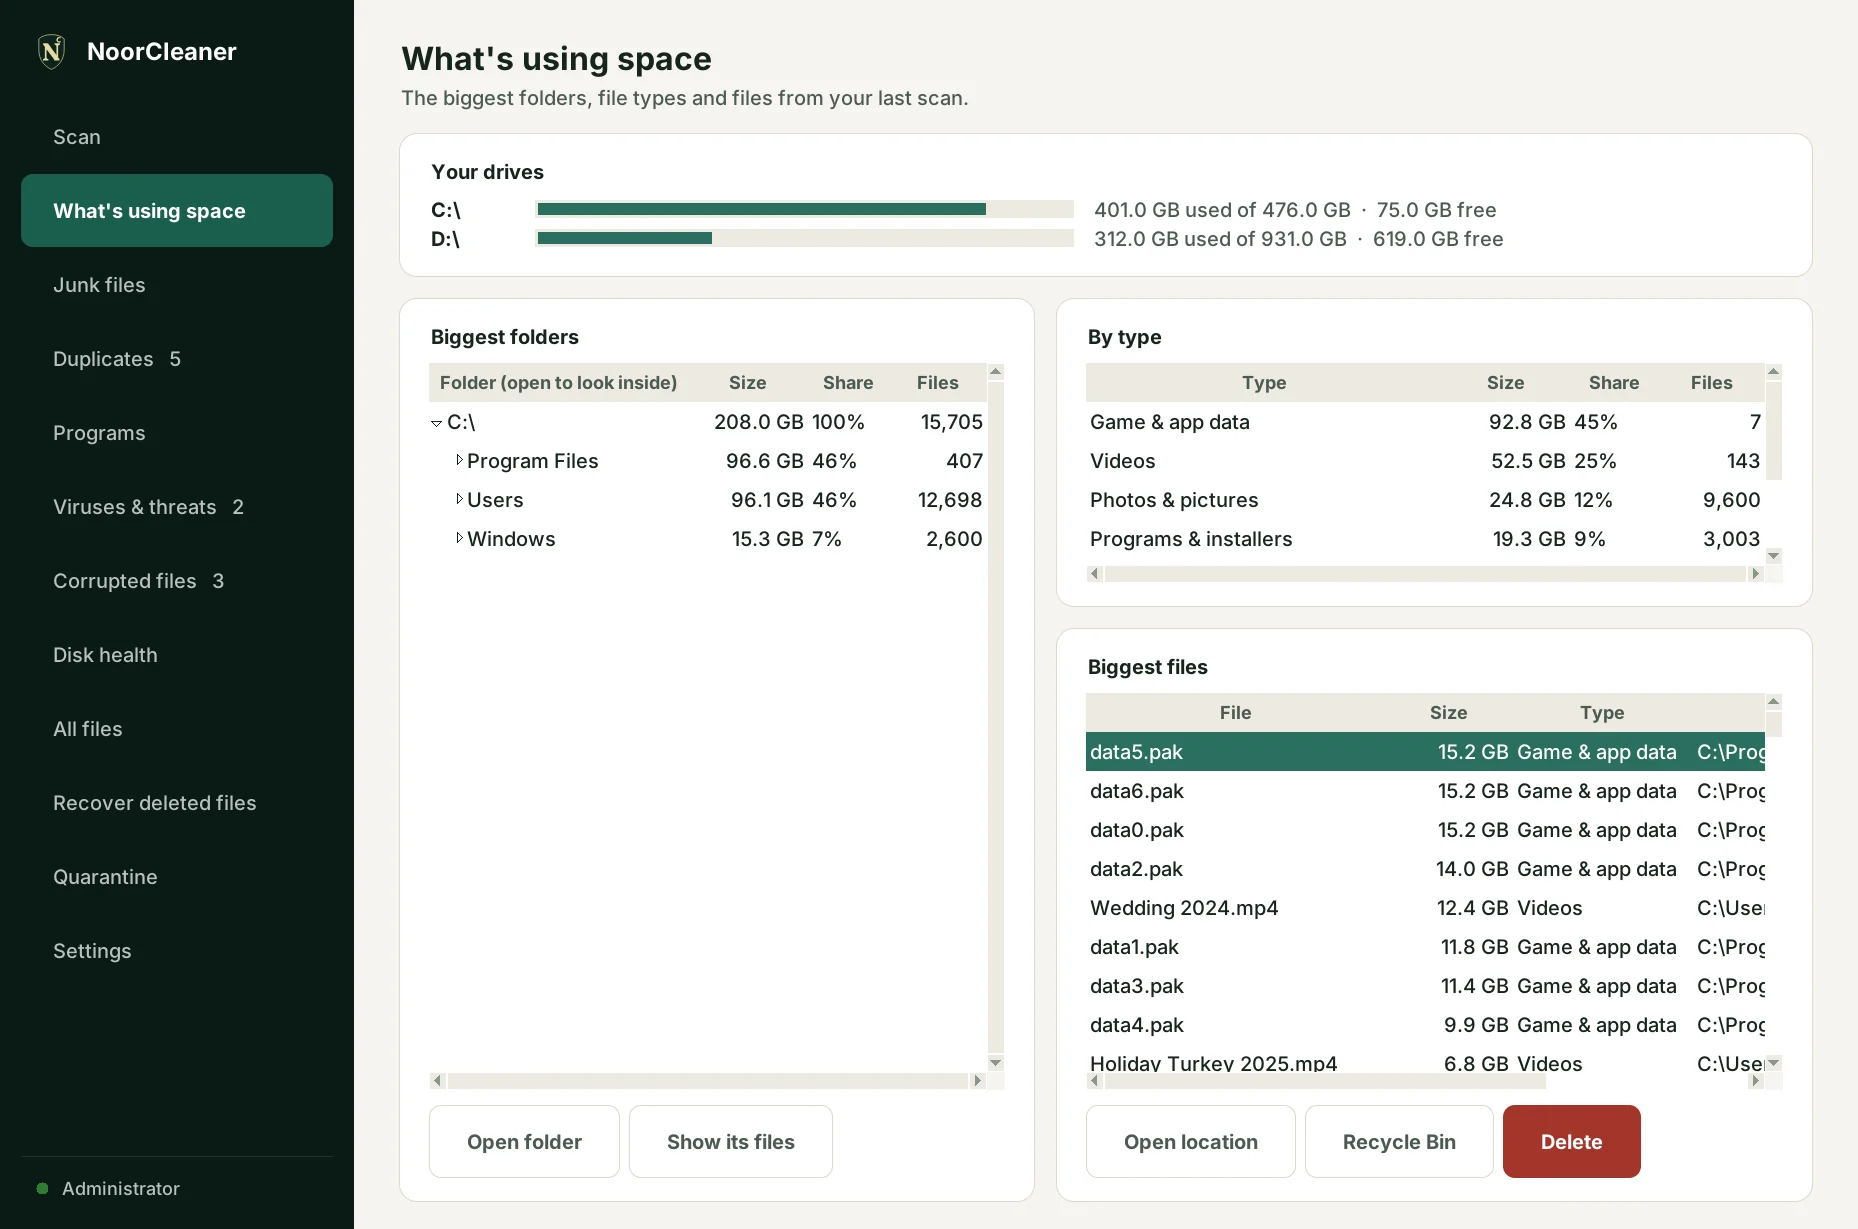
Task: Open the Duplicates section
Action: 177,359
